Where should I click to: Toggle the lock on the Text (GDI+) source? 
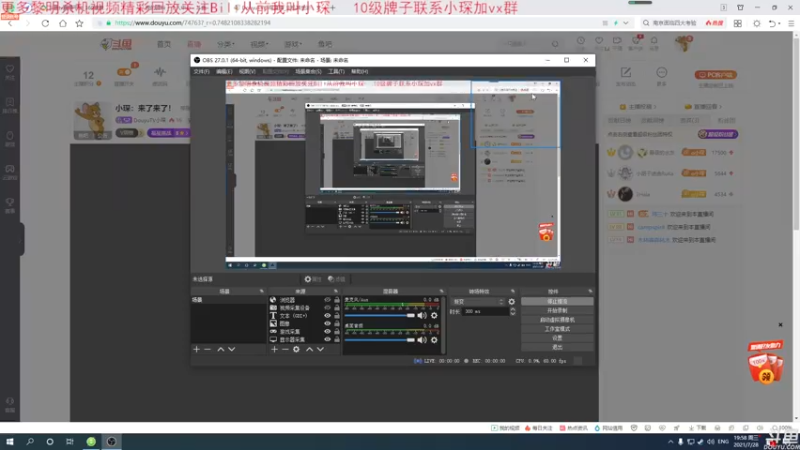click(337, 316)
